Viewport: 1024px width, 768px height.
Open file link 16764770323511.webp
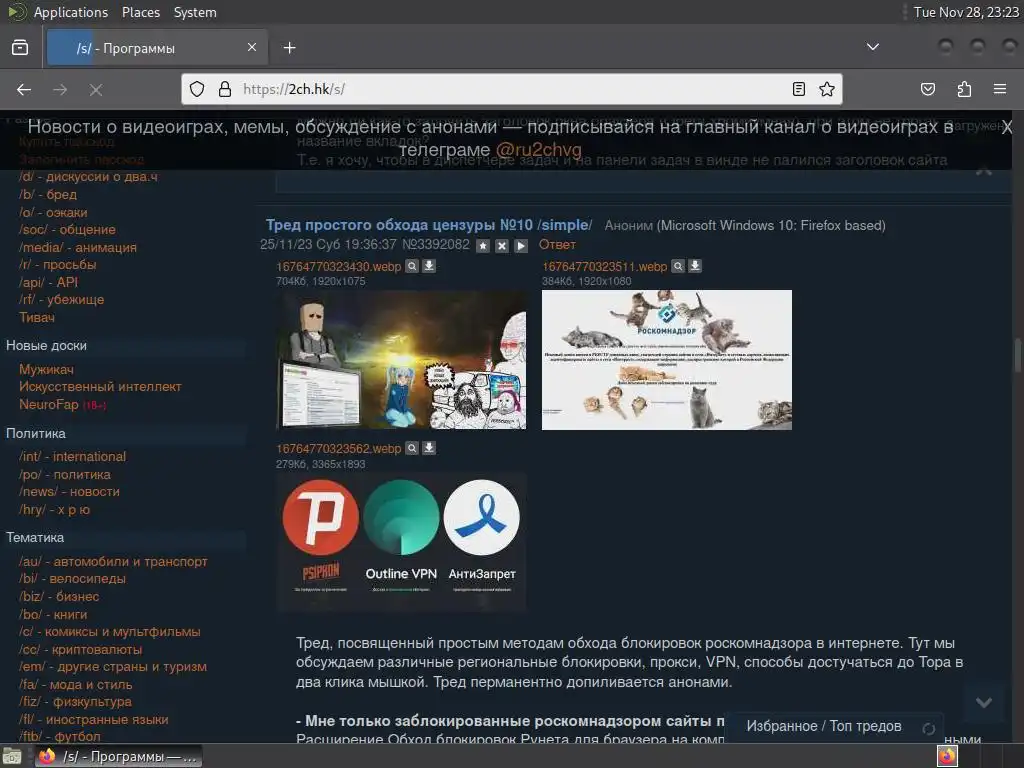(x=604, y=266)
